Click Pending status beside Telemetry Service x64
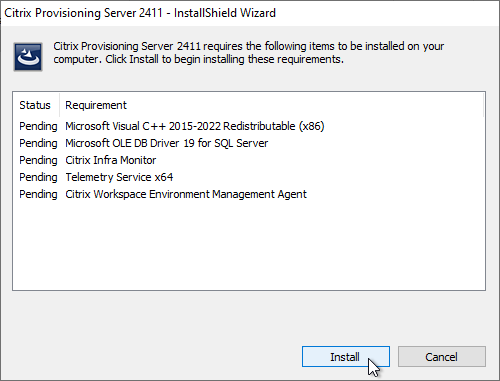Viewport: 500px width, 381px height. click(x=38, y=177)
